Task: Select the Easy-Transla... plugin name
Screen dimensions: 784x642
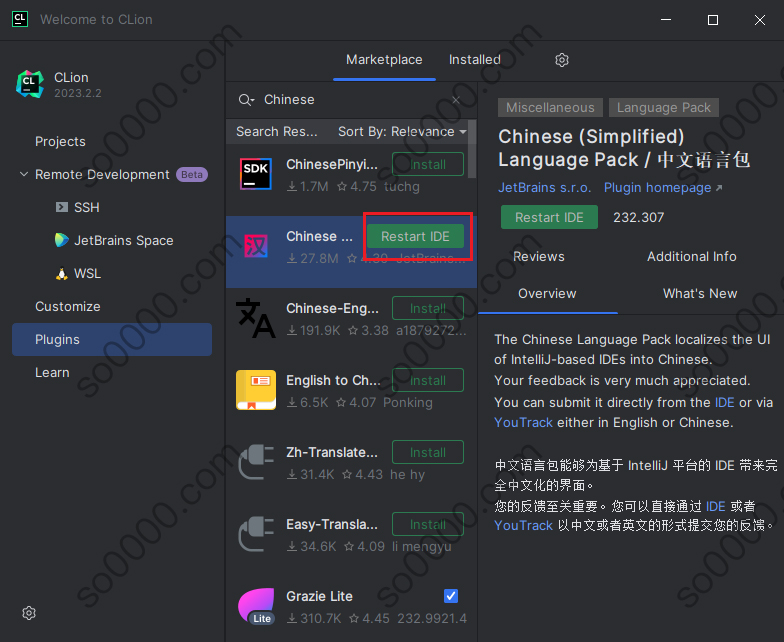Action: point(332,524)
